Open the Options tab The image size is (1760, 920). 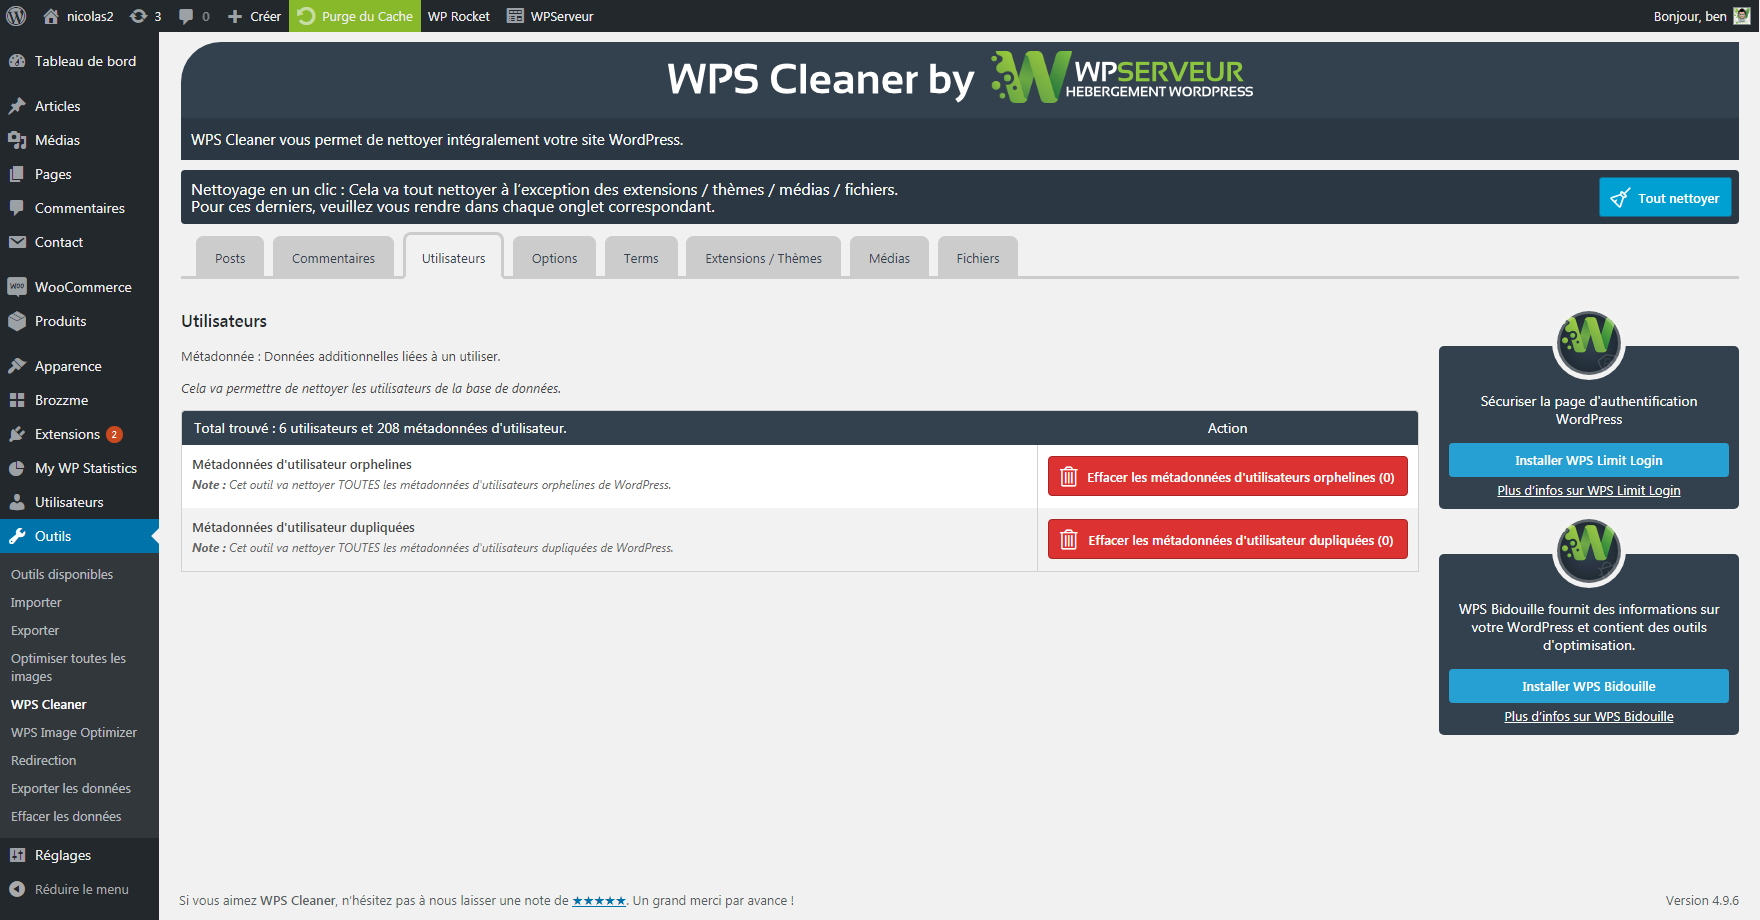[x=554, y=258]
